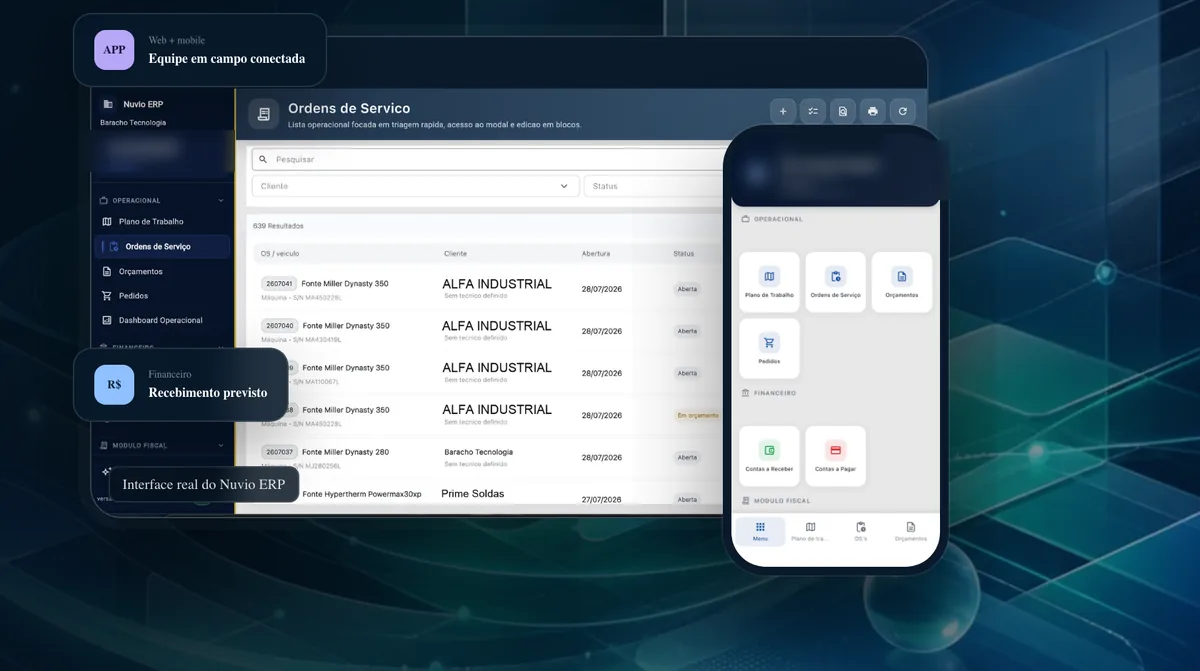Open Pedidos in the desktop sidebar
Screen dimensions: 1200x671
pyautogui.click(x=161, y=296)
